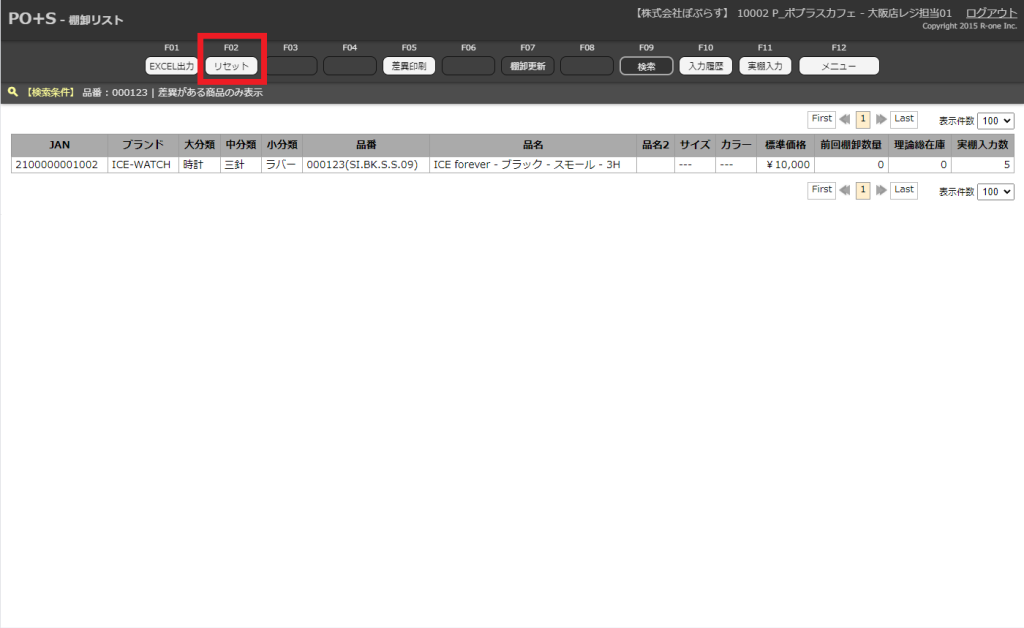Jump to Last page in top pagination

(x=904, y=119)
